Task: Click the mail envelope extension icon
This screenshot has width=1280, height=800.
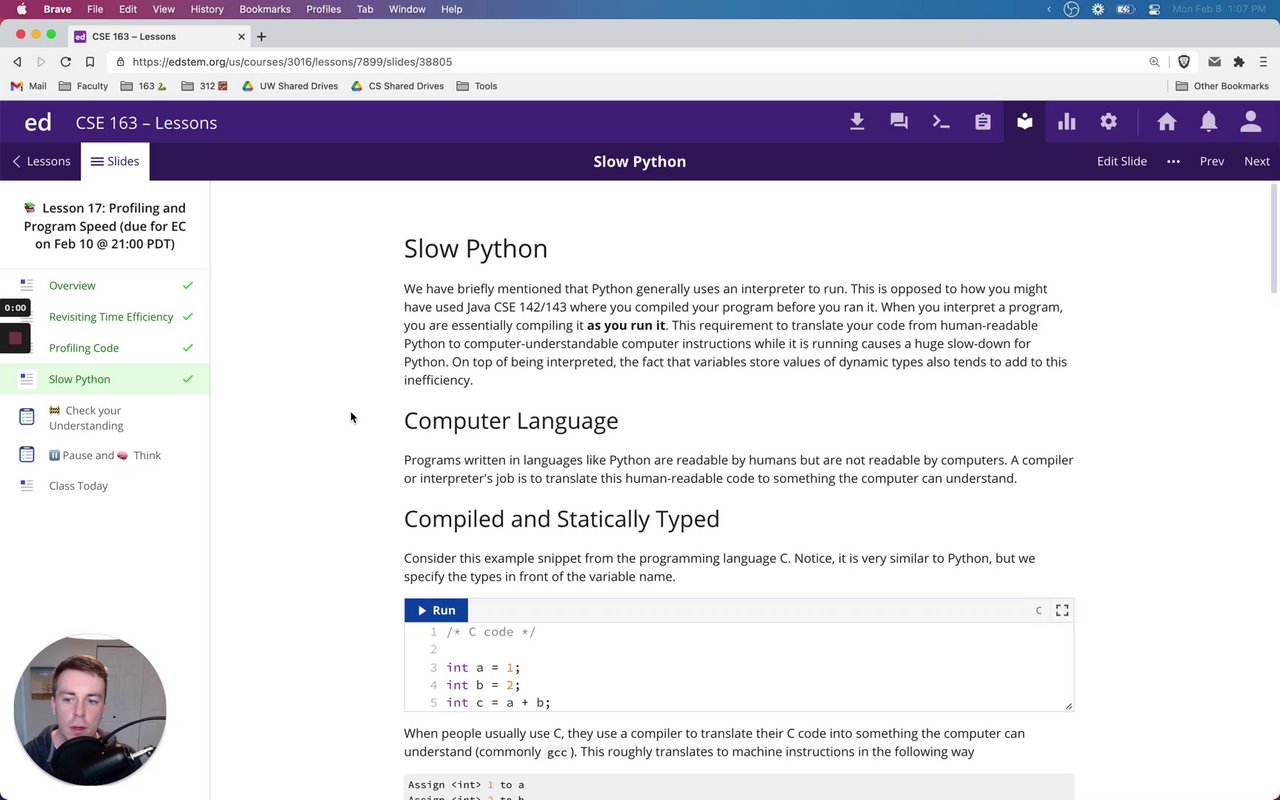Action: (x=1214, y=62)
